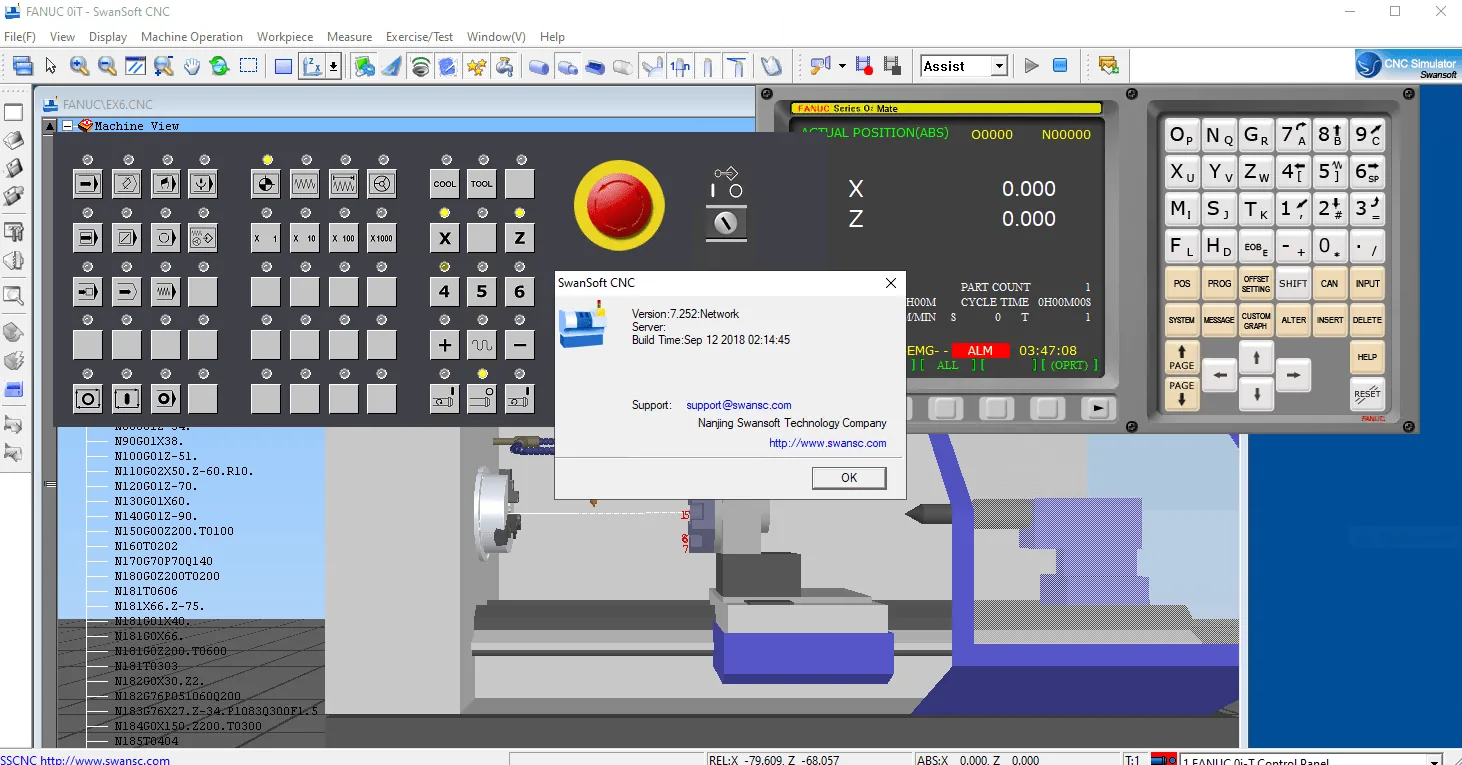Click the left arrow cursor key
The image size is (1462, 765).
1219,376
